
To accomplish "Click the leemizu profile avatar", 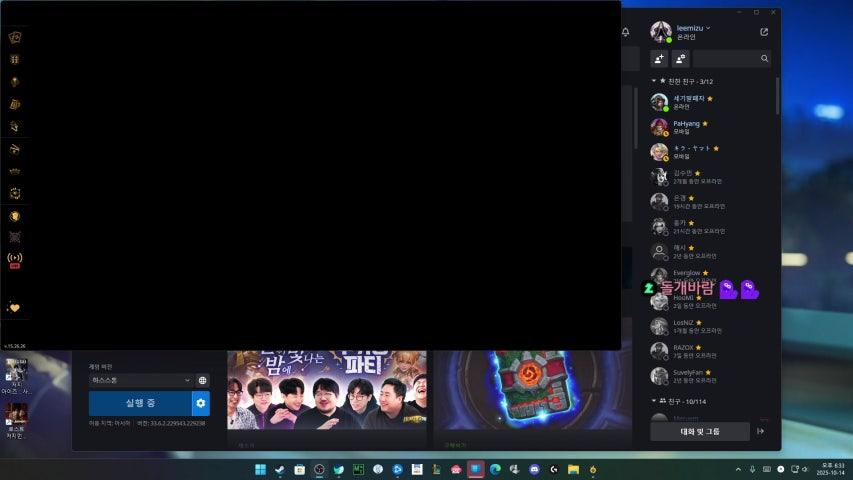I will point(660,32).
